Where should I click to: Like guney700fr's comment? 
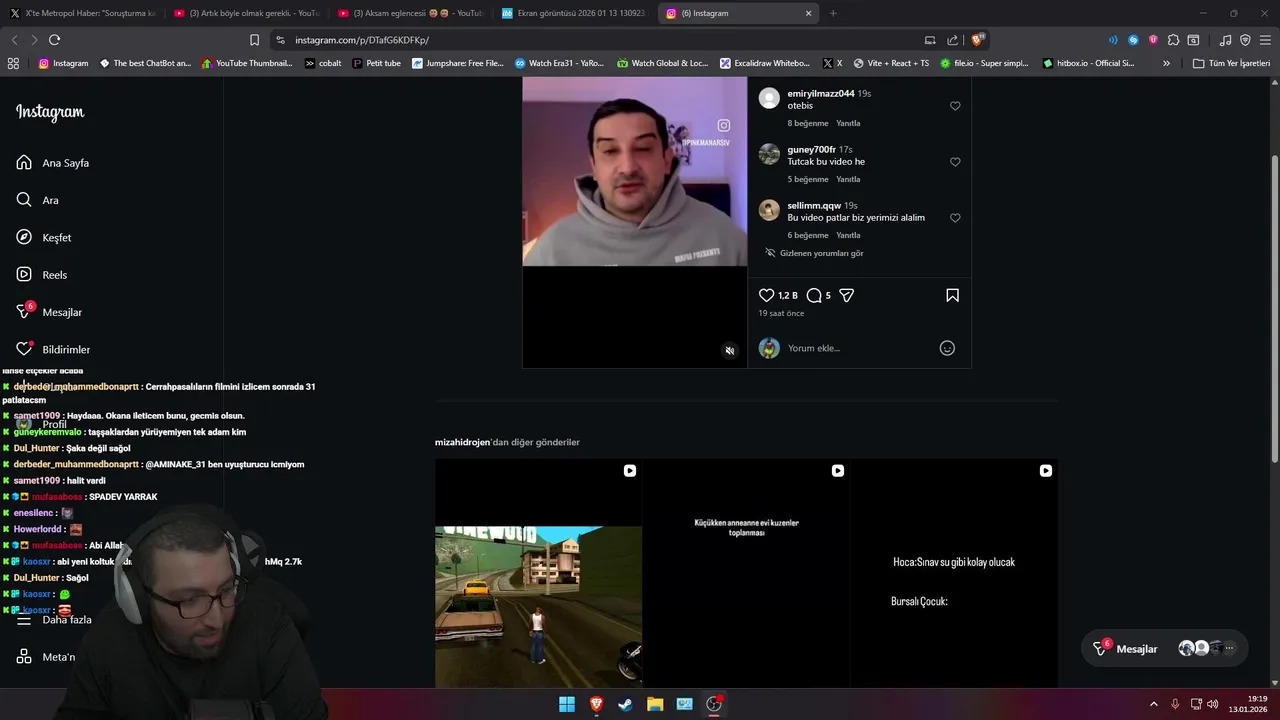point(955,162)
